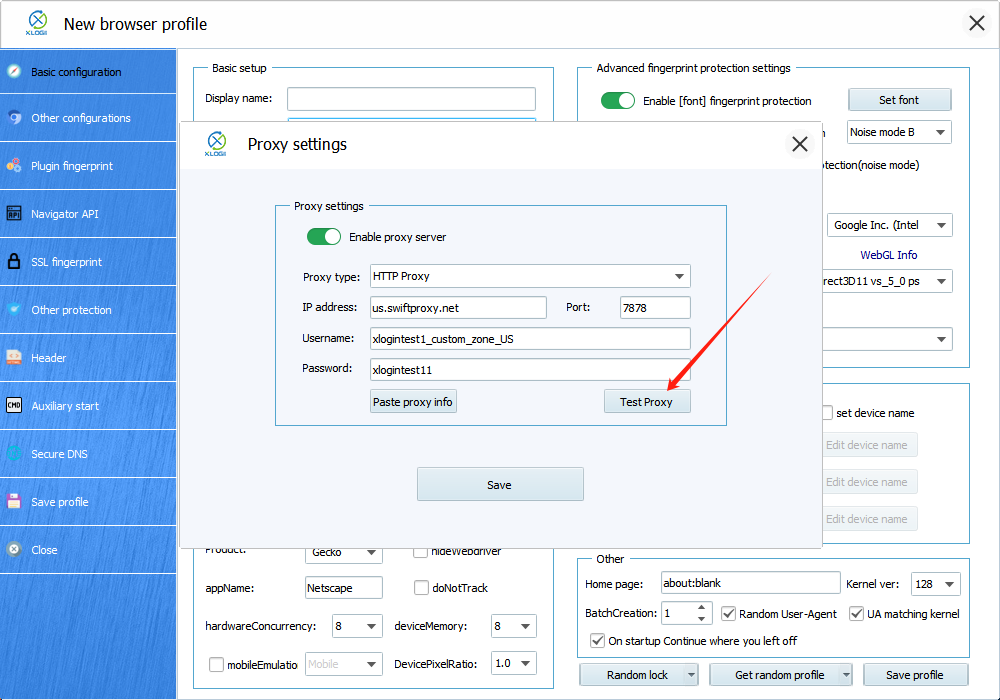The height and width of the screenshot is (700, 1000).
Task: Click the XLogin logo in New browser profile title
Action: tap(37, 23)
